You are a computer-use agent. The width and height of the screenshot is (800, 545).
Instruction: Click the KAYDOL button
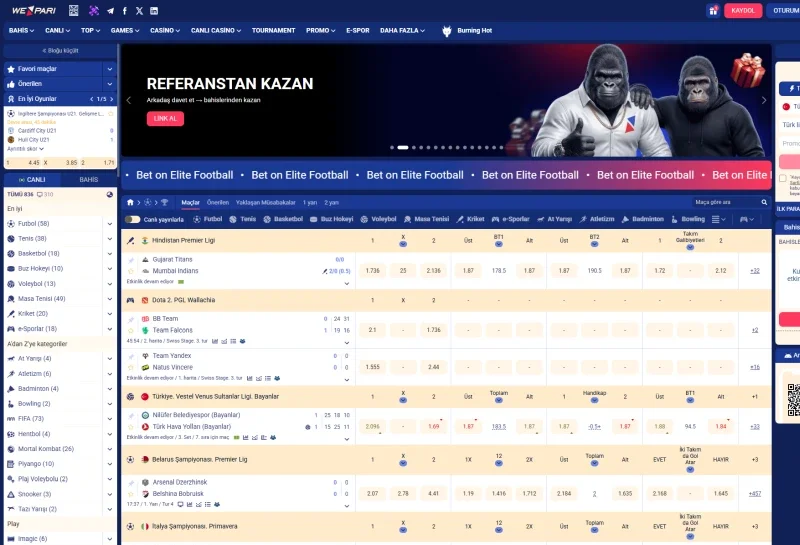pyautogui.click(x=743, y=11)
